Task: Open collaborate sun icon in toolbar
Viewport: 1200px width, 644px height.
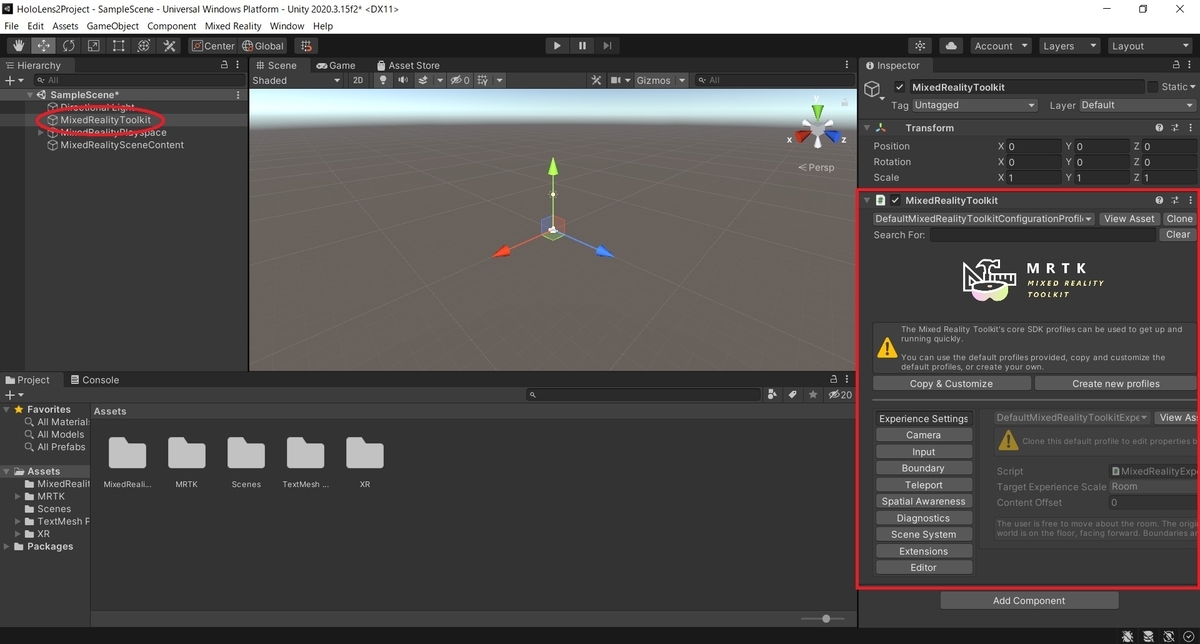Action: click(x=920, y=46)
